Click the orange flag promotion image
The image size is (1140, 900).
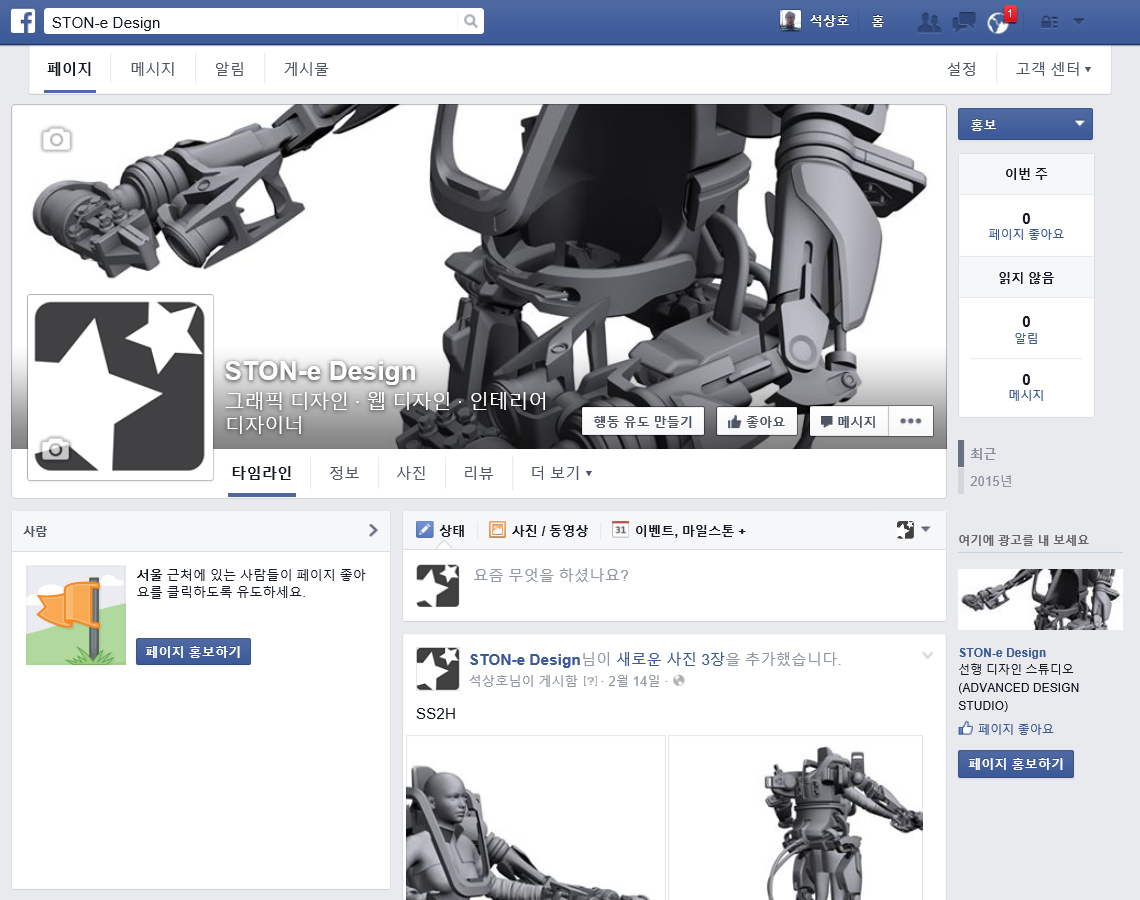click(76, 615)
